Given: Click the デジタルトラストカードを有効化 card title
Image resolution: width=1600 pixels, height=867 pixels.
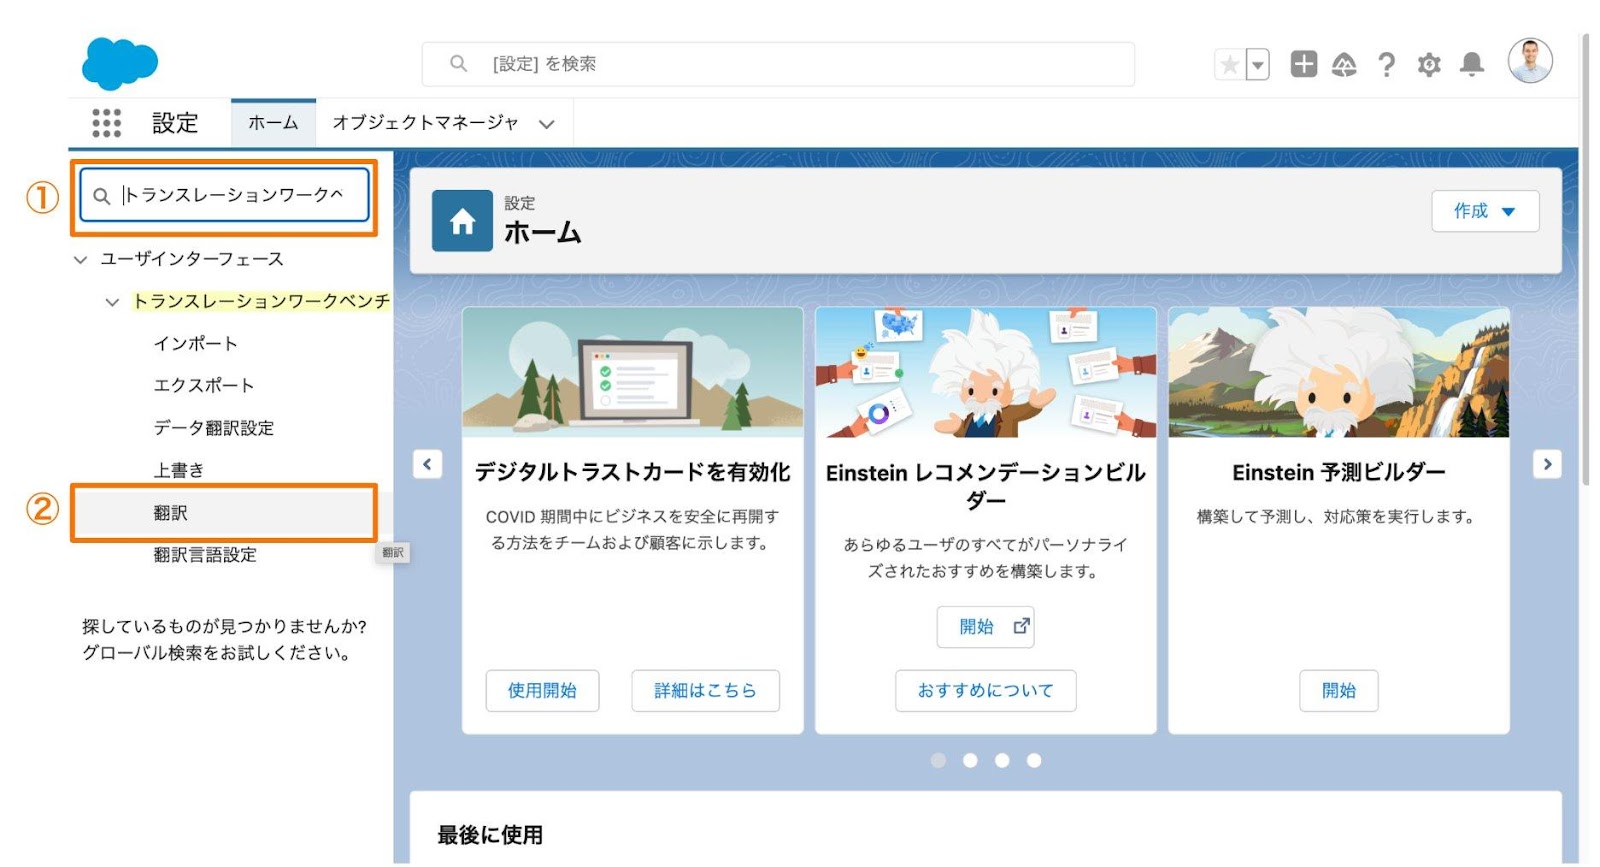Looking at the screenshot, I should point(633,472).
